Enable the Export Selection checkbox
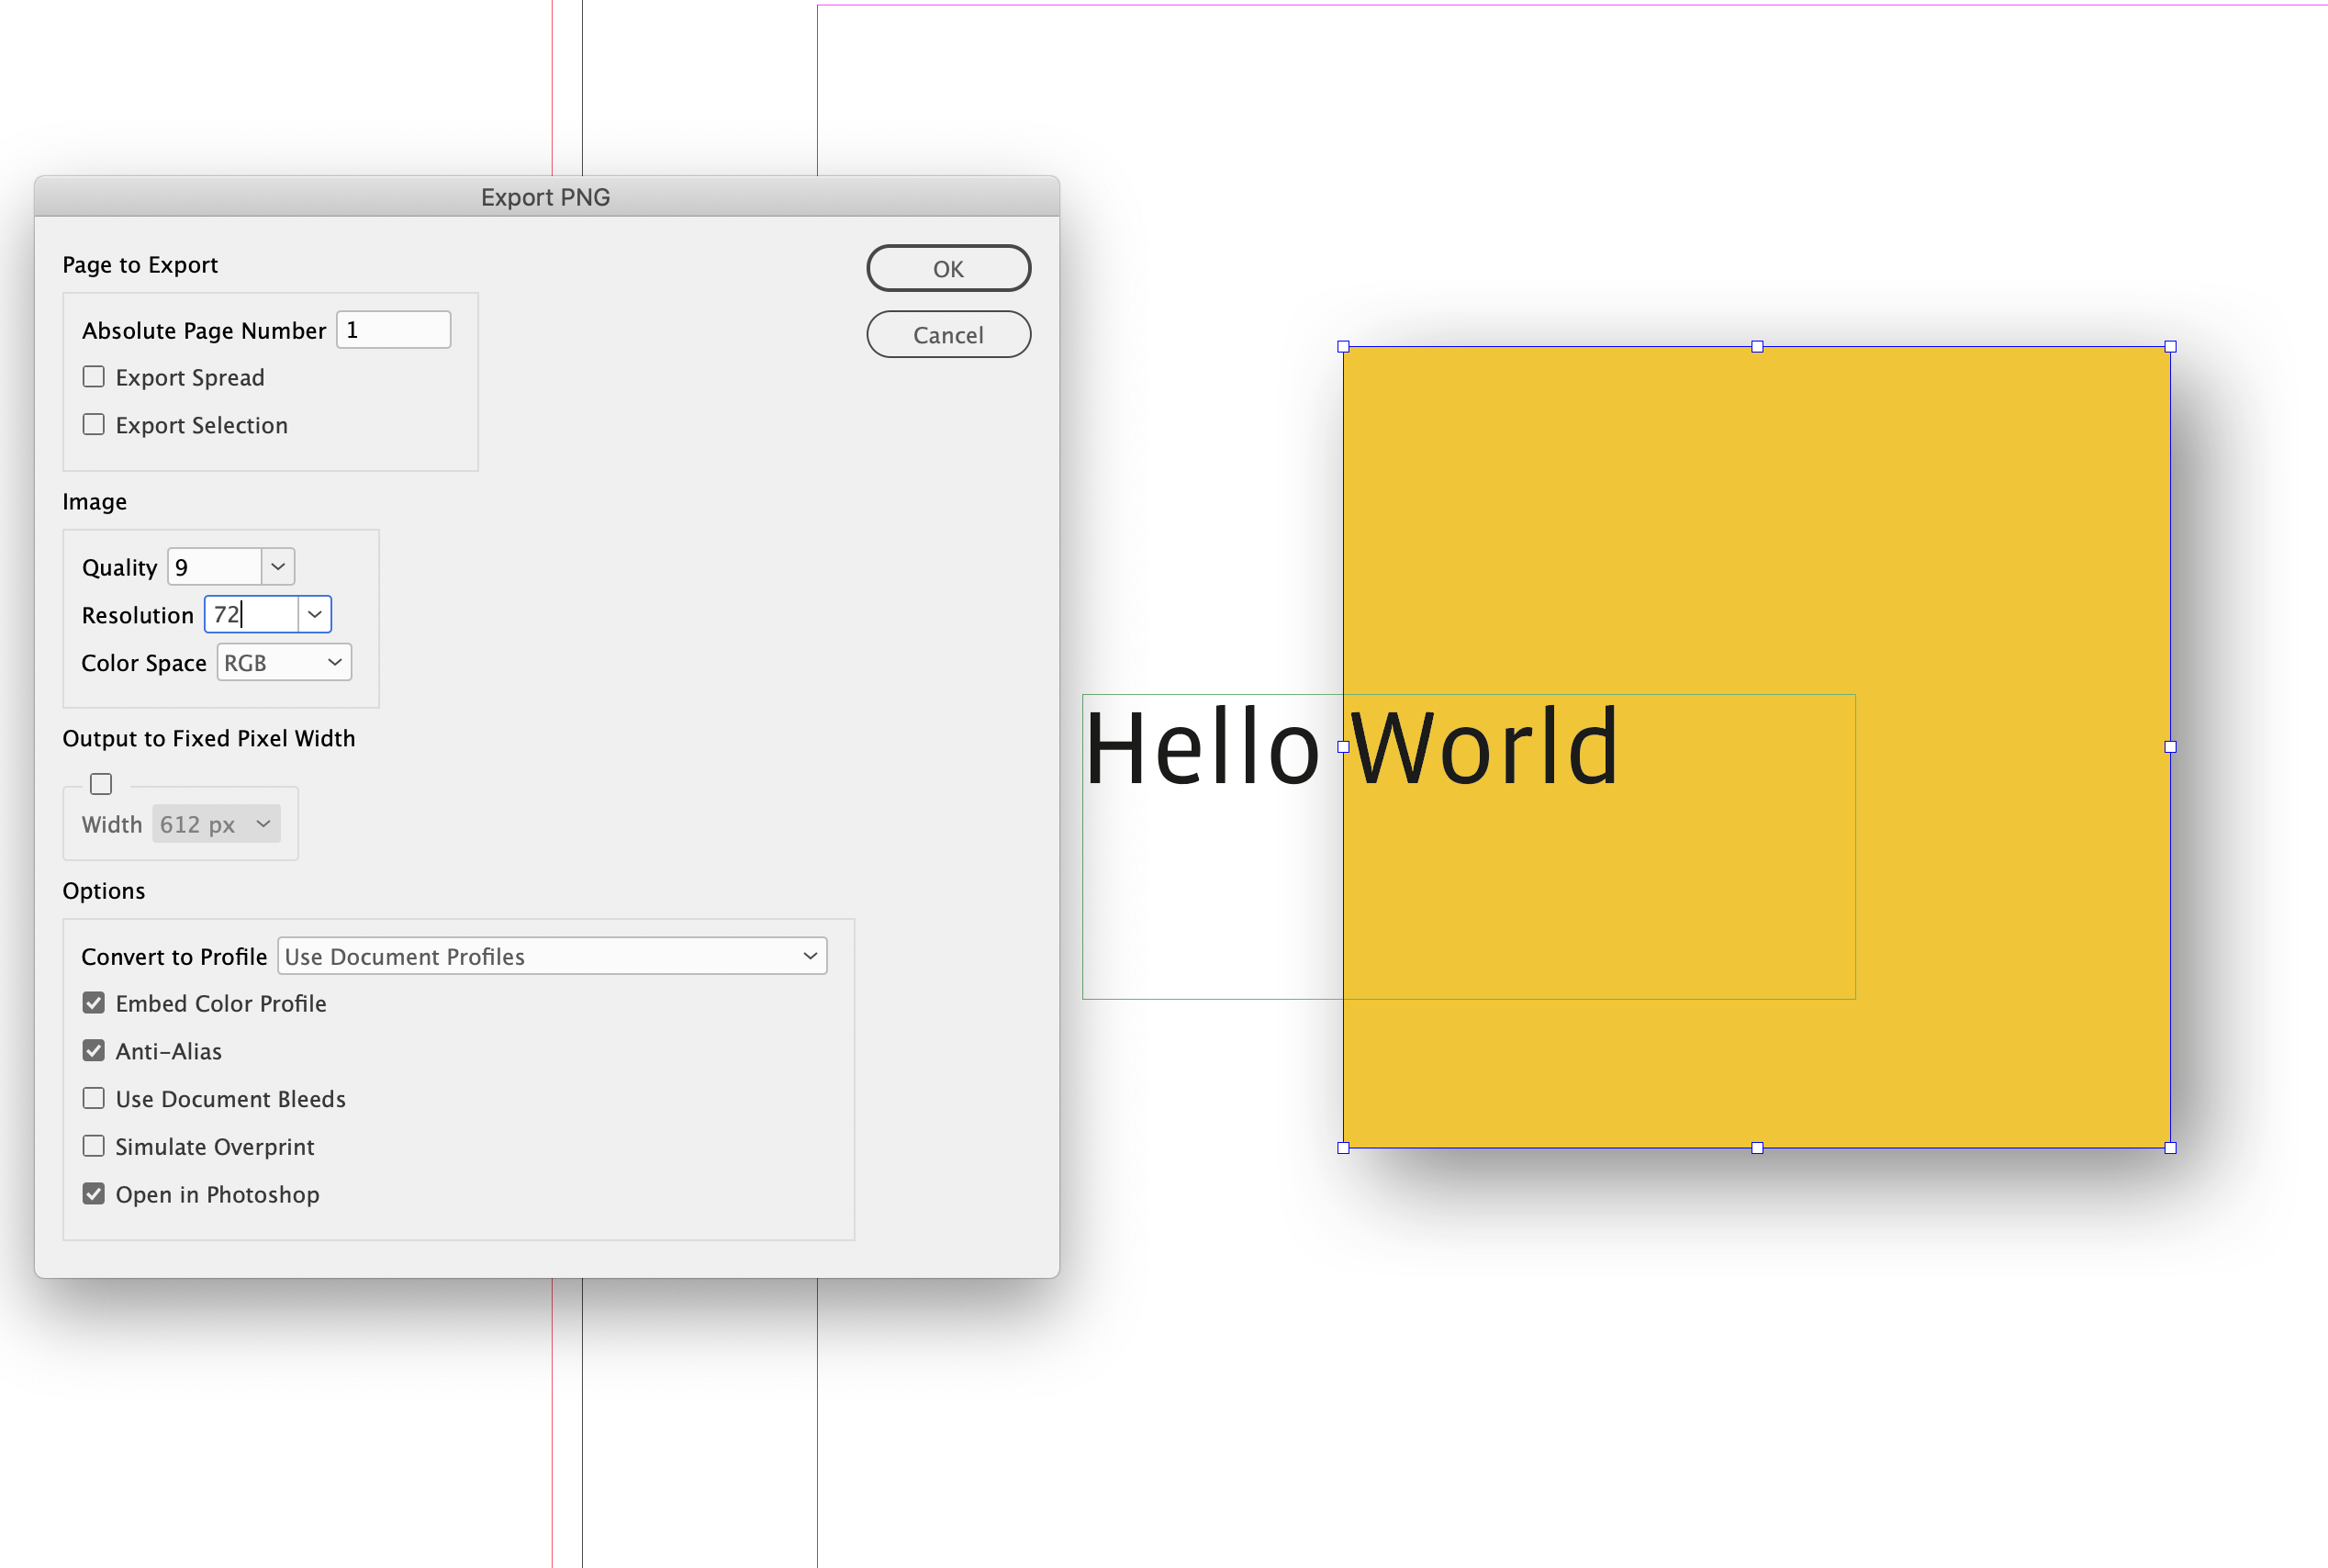 click(x=93, y=424)
